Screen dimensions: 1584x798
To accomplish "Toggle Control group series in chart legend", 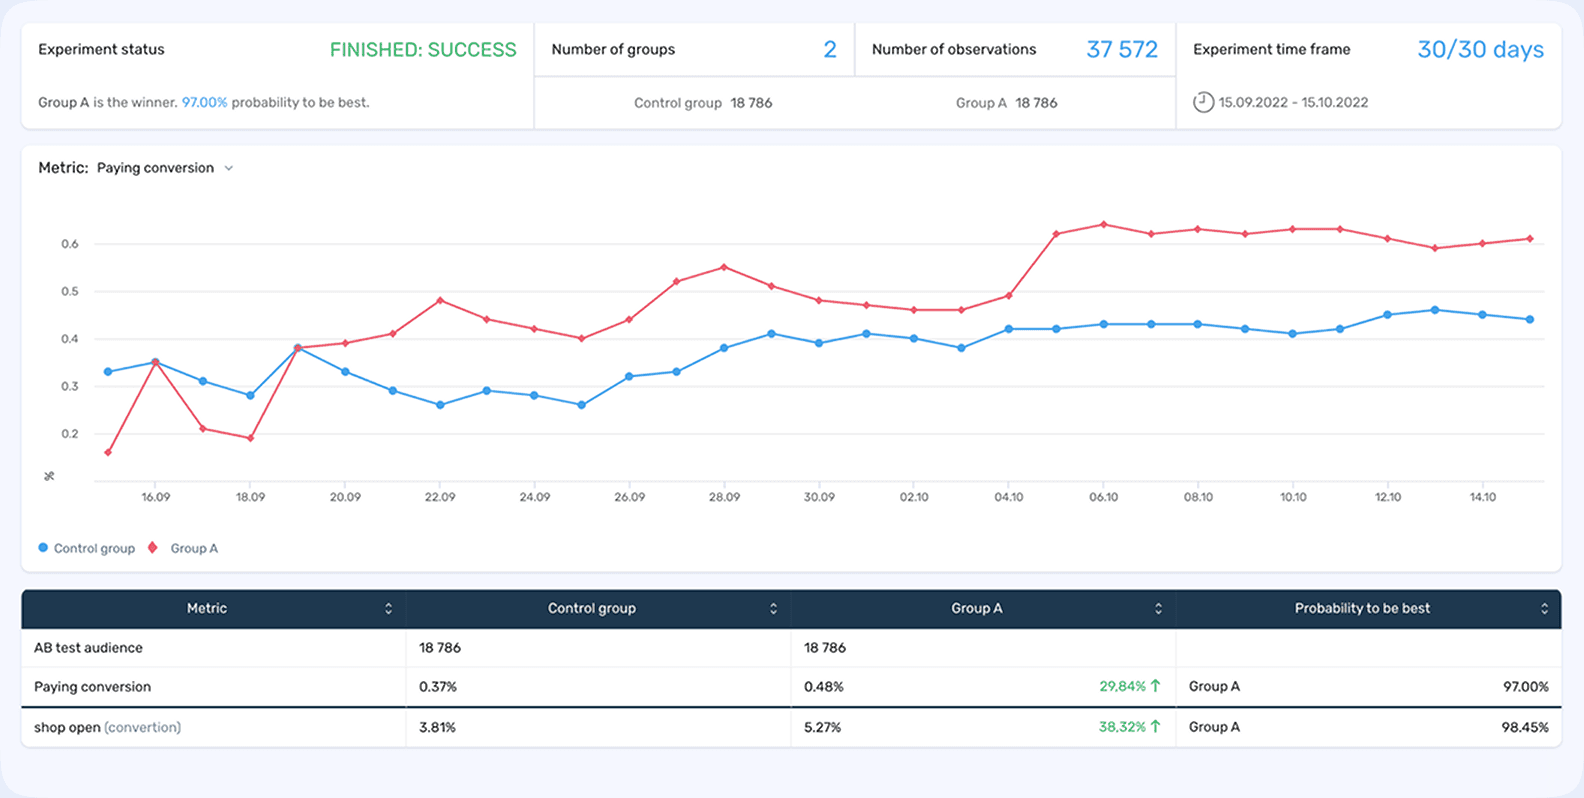I will coord(86,548).
